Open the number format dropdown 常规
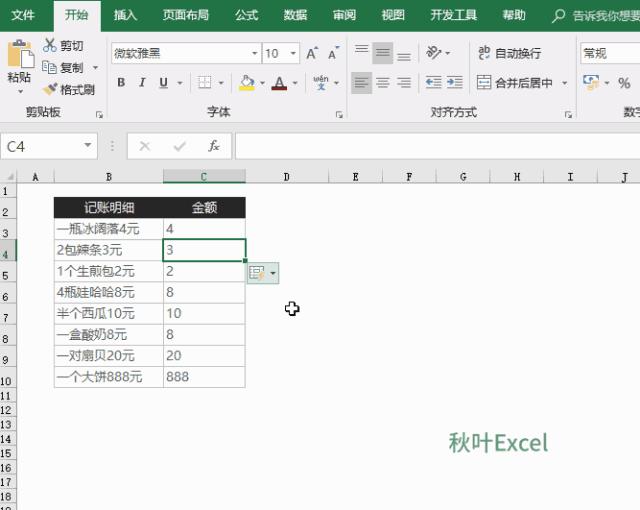The image size is (640, 510). tap(610, 53)
